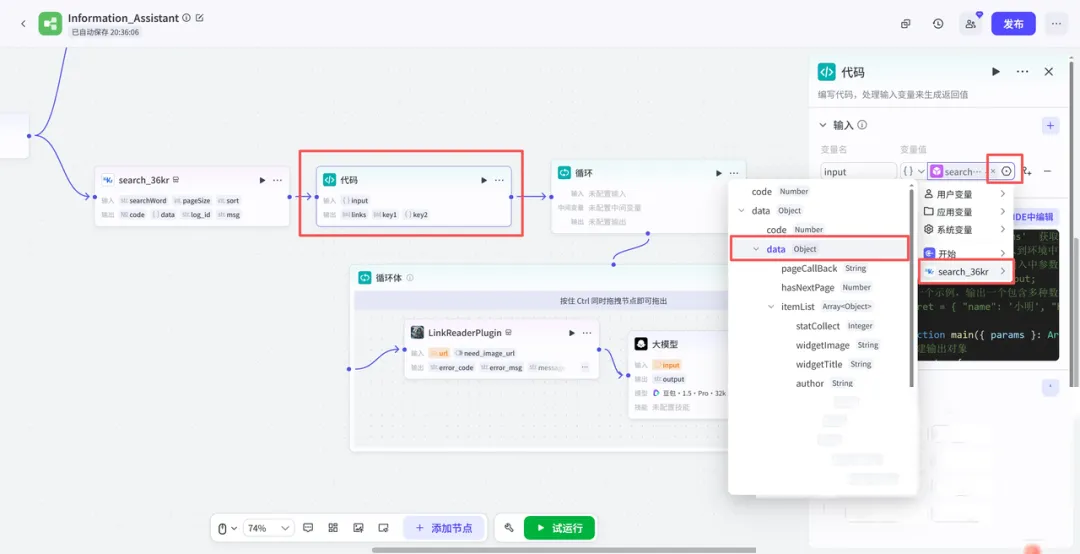
Task: Run the LinkReaderPlugin node
Action: 572,332
